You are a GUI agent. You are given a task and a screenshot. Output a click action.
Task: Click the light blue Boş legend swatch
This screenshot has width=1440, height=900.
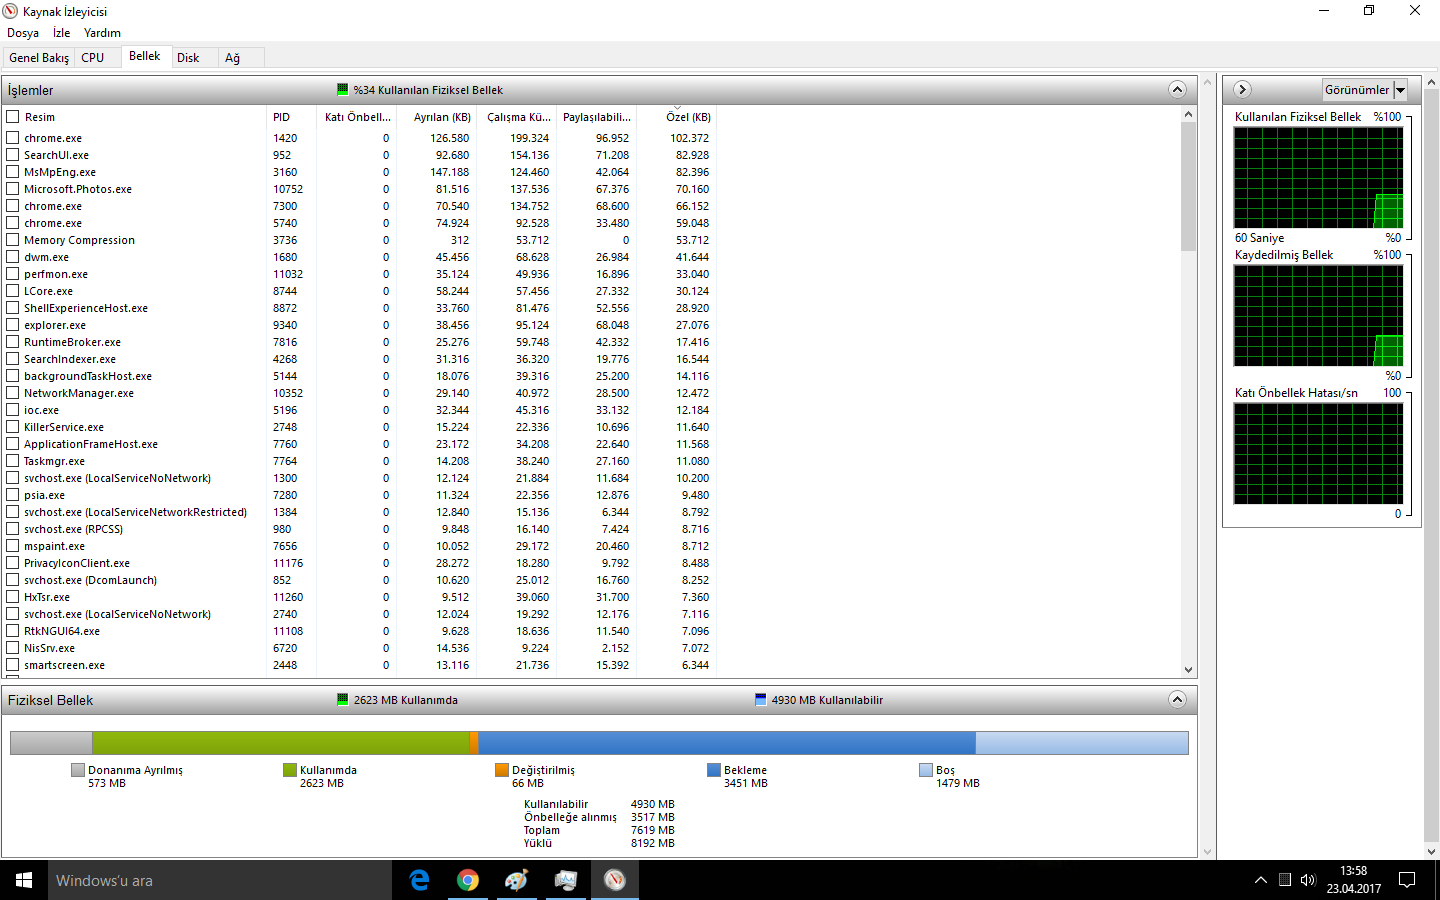[926, 770]
